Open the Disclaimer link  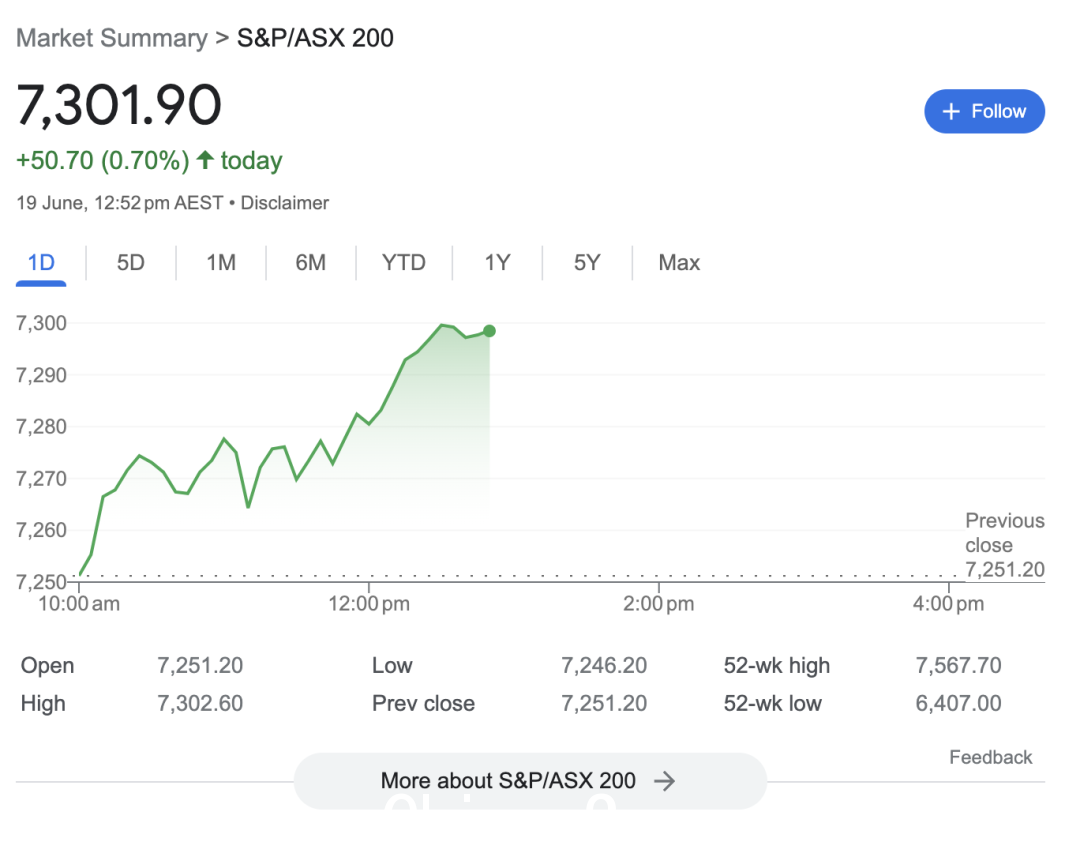point(284,203)
